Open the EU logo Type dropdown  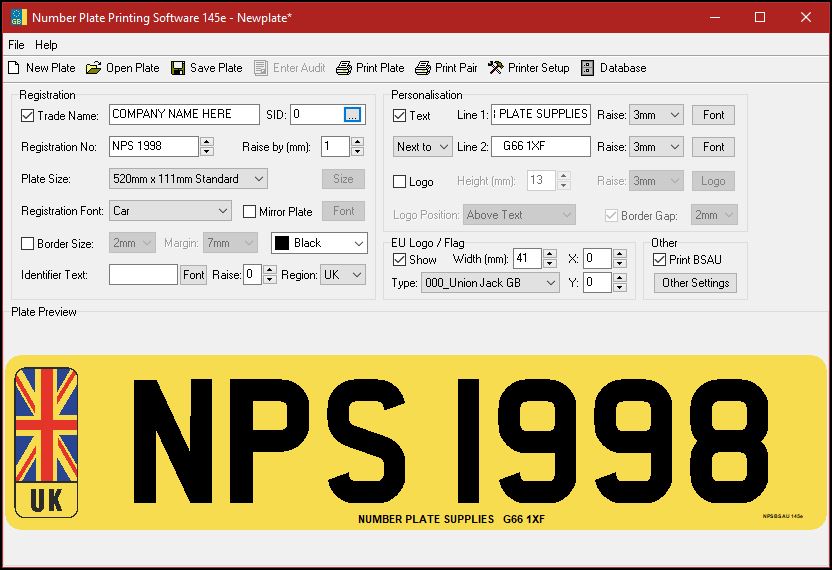(x=490, y=283)
